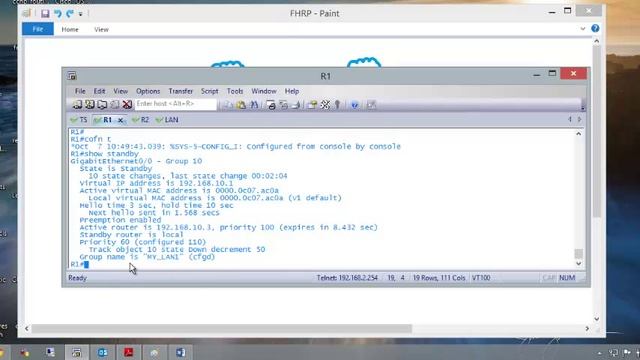
Task: Open the File menu in SecureCRT
Action: (x=80, y=91)
